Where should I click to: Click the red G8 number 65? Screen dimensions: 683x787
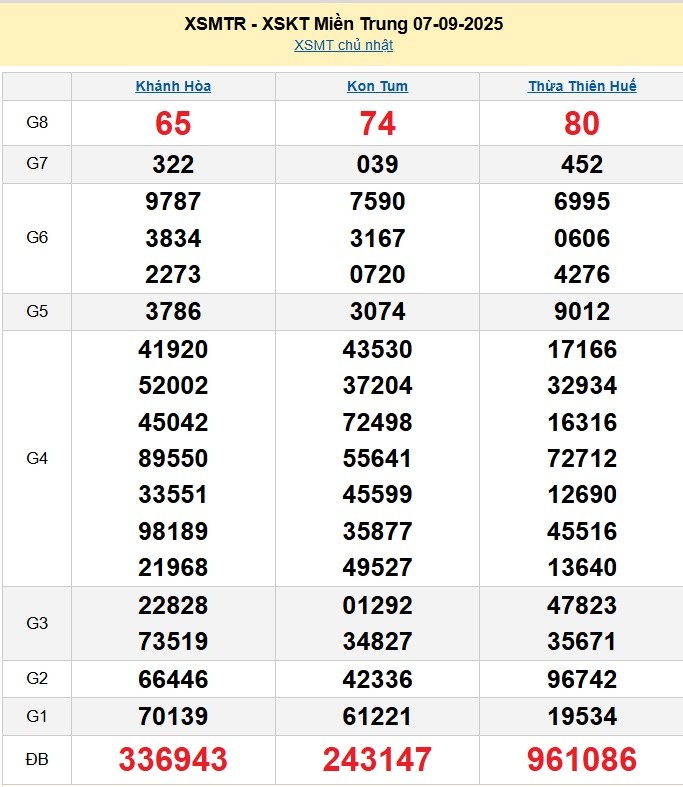pyautogui.click(x=173, y=123)
